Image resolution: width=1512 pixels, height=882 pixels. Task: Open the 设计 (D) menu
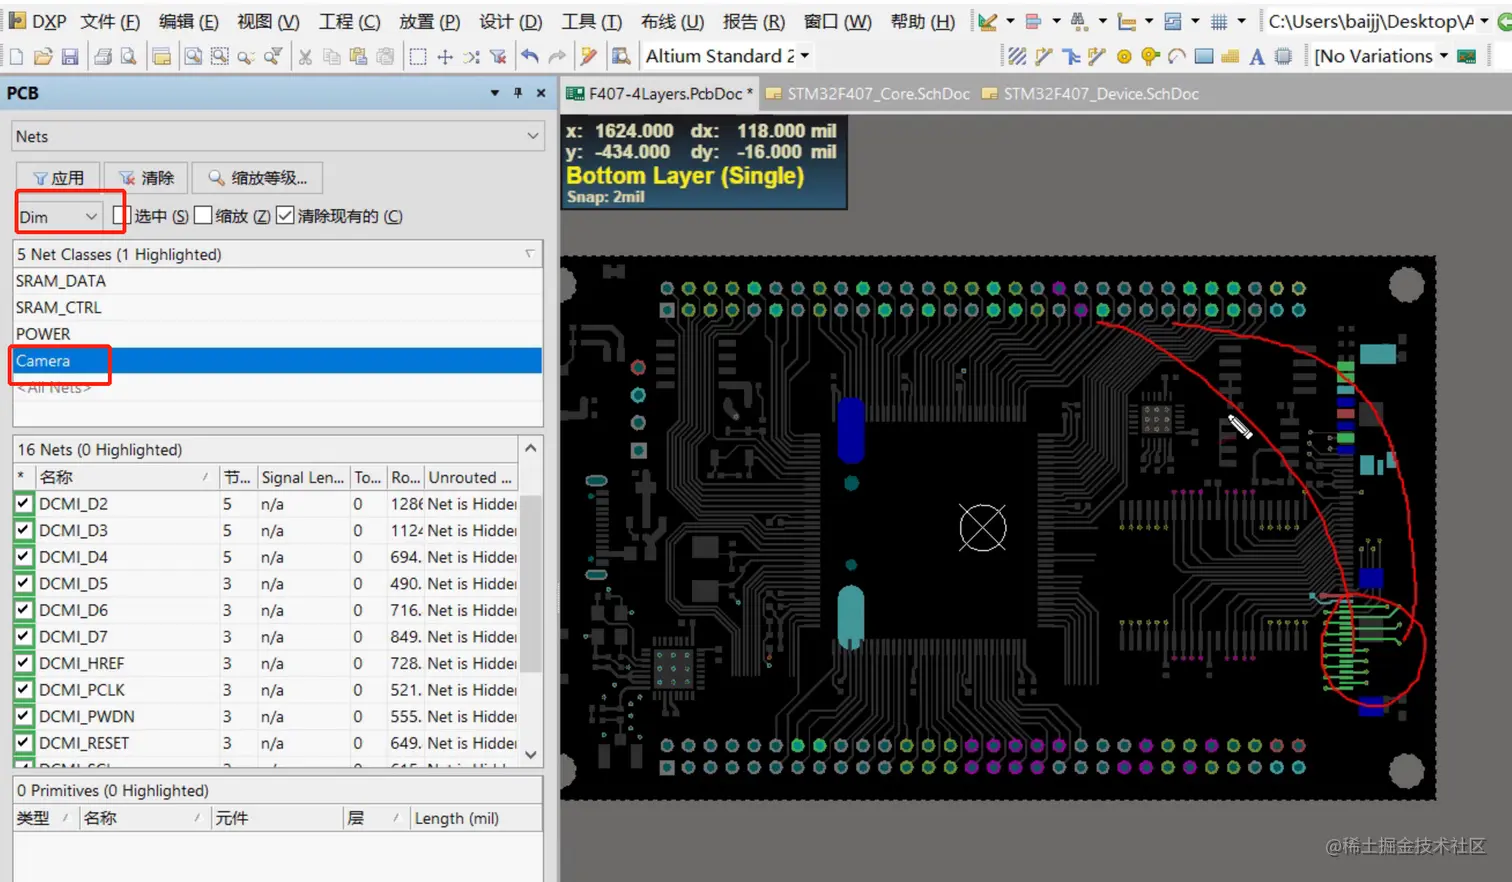[510, 21]
